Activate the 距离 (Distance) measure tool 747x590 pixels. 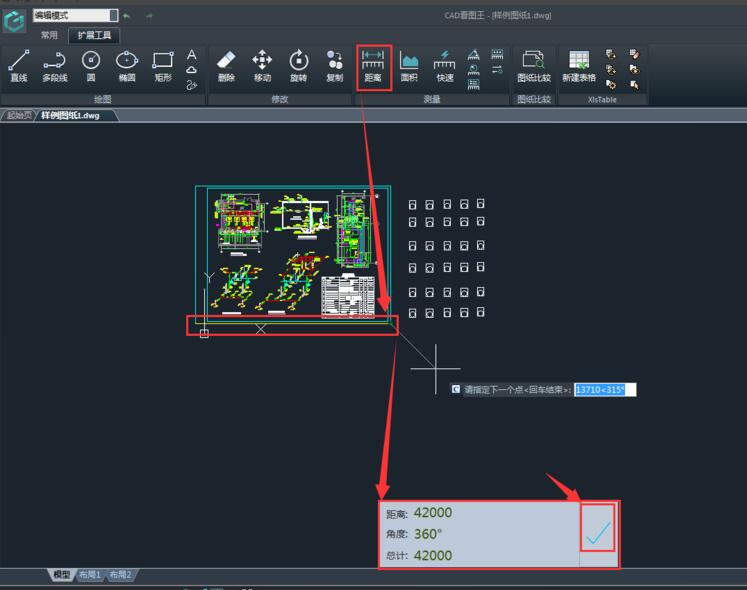tap(373, 66)
